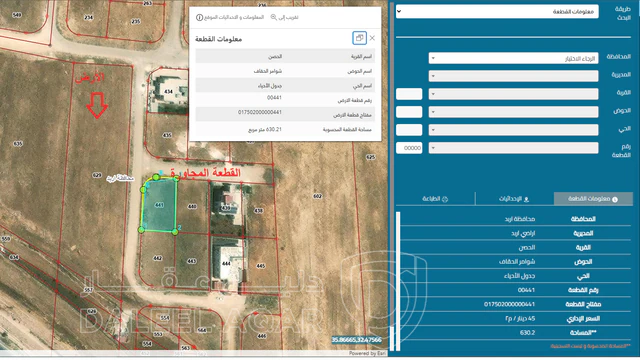
Task: Select highlighted parcel 441 on the map
Action: [x=159, y=205]
